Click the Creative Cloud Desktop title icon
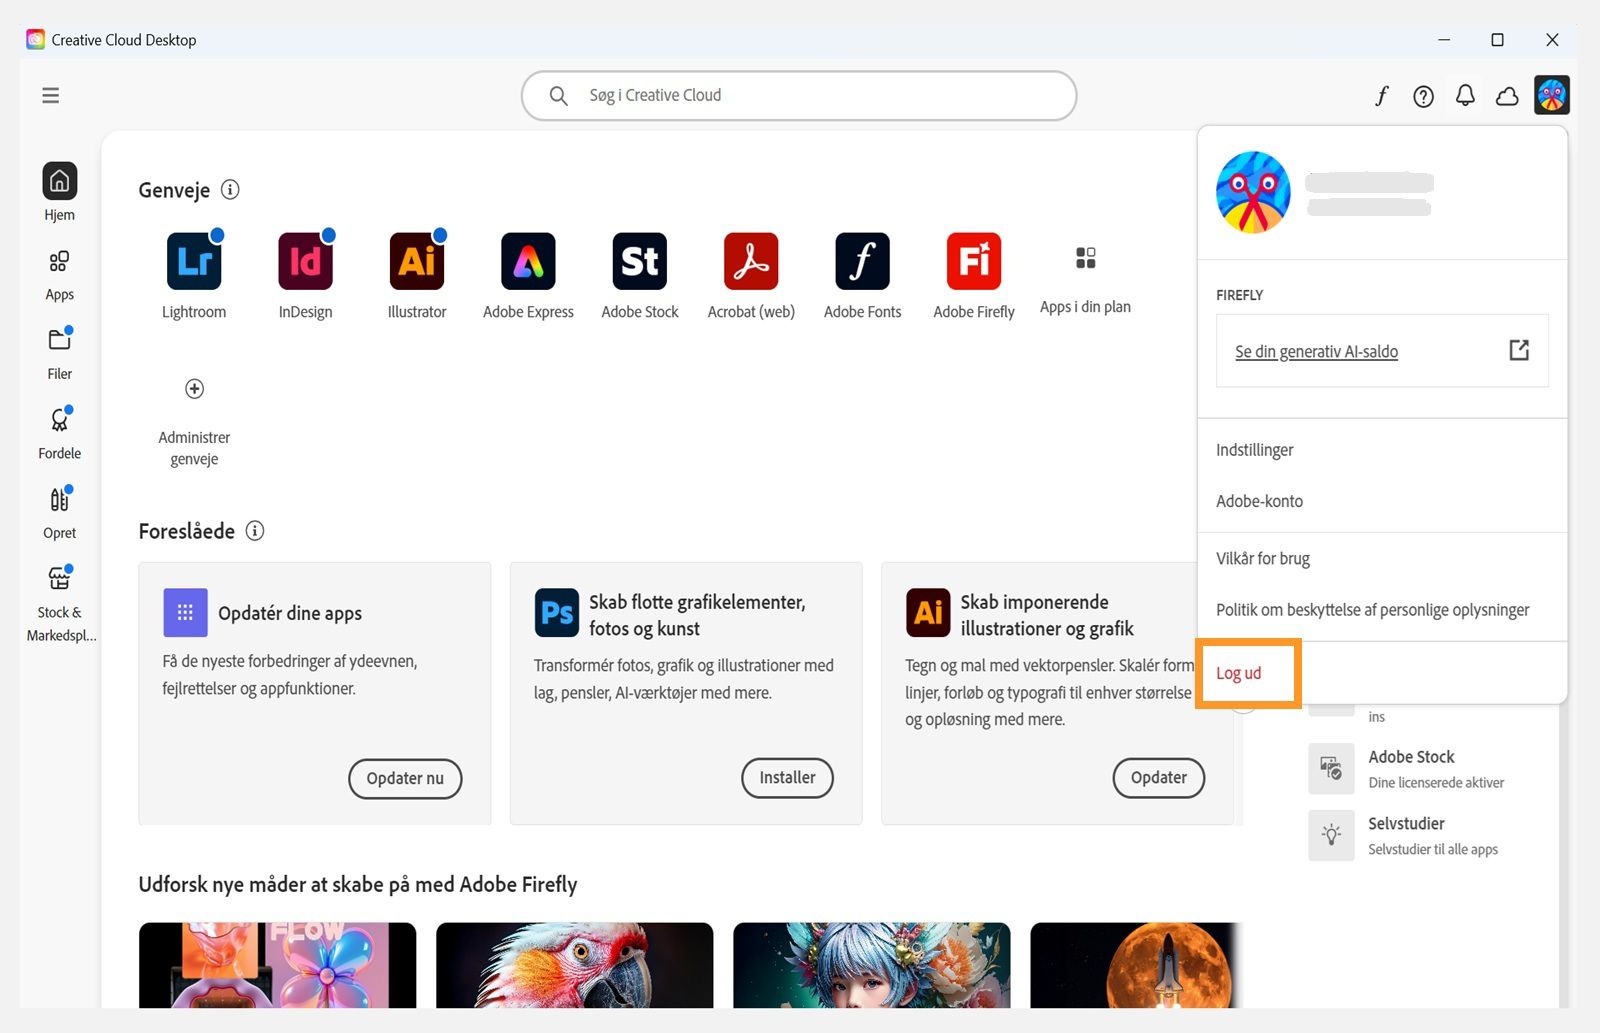This screenshot has height=1033, width=1600. (x=36, y=39)
